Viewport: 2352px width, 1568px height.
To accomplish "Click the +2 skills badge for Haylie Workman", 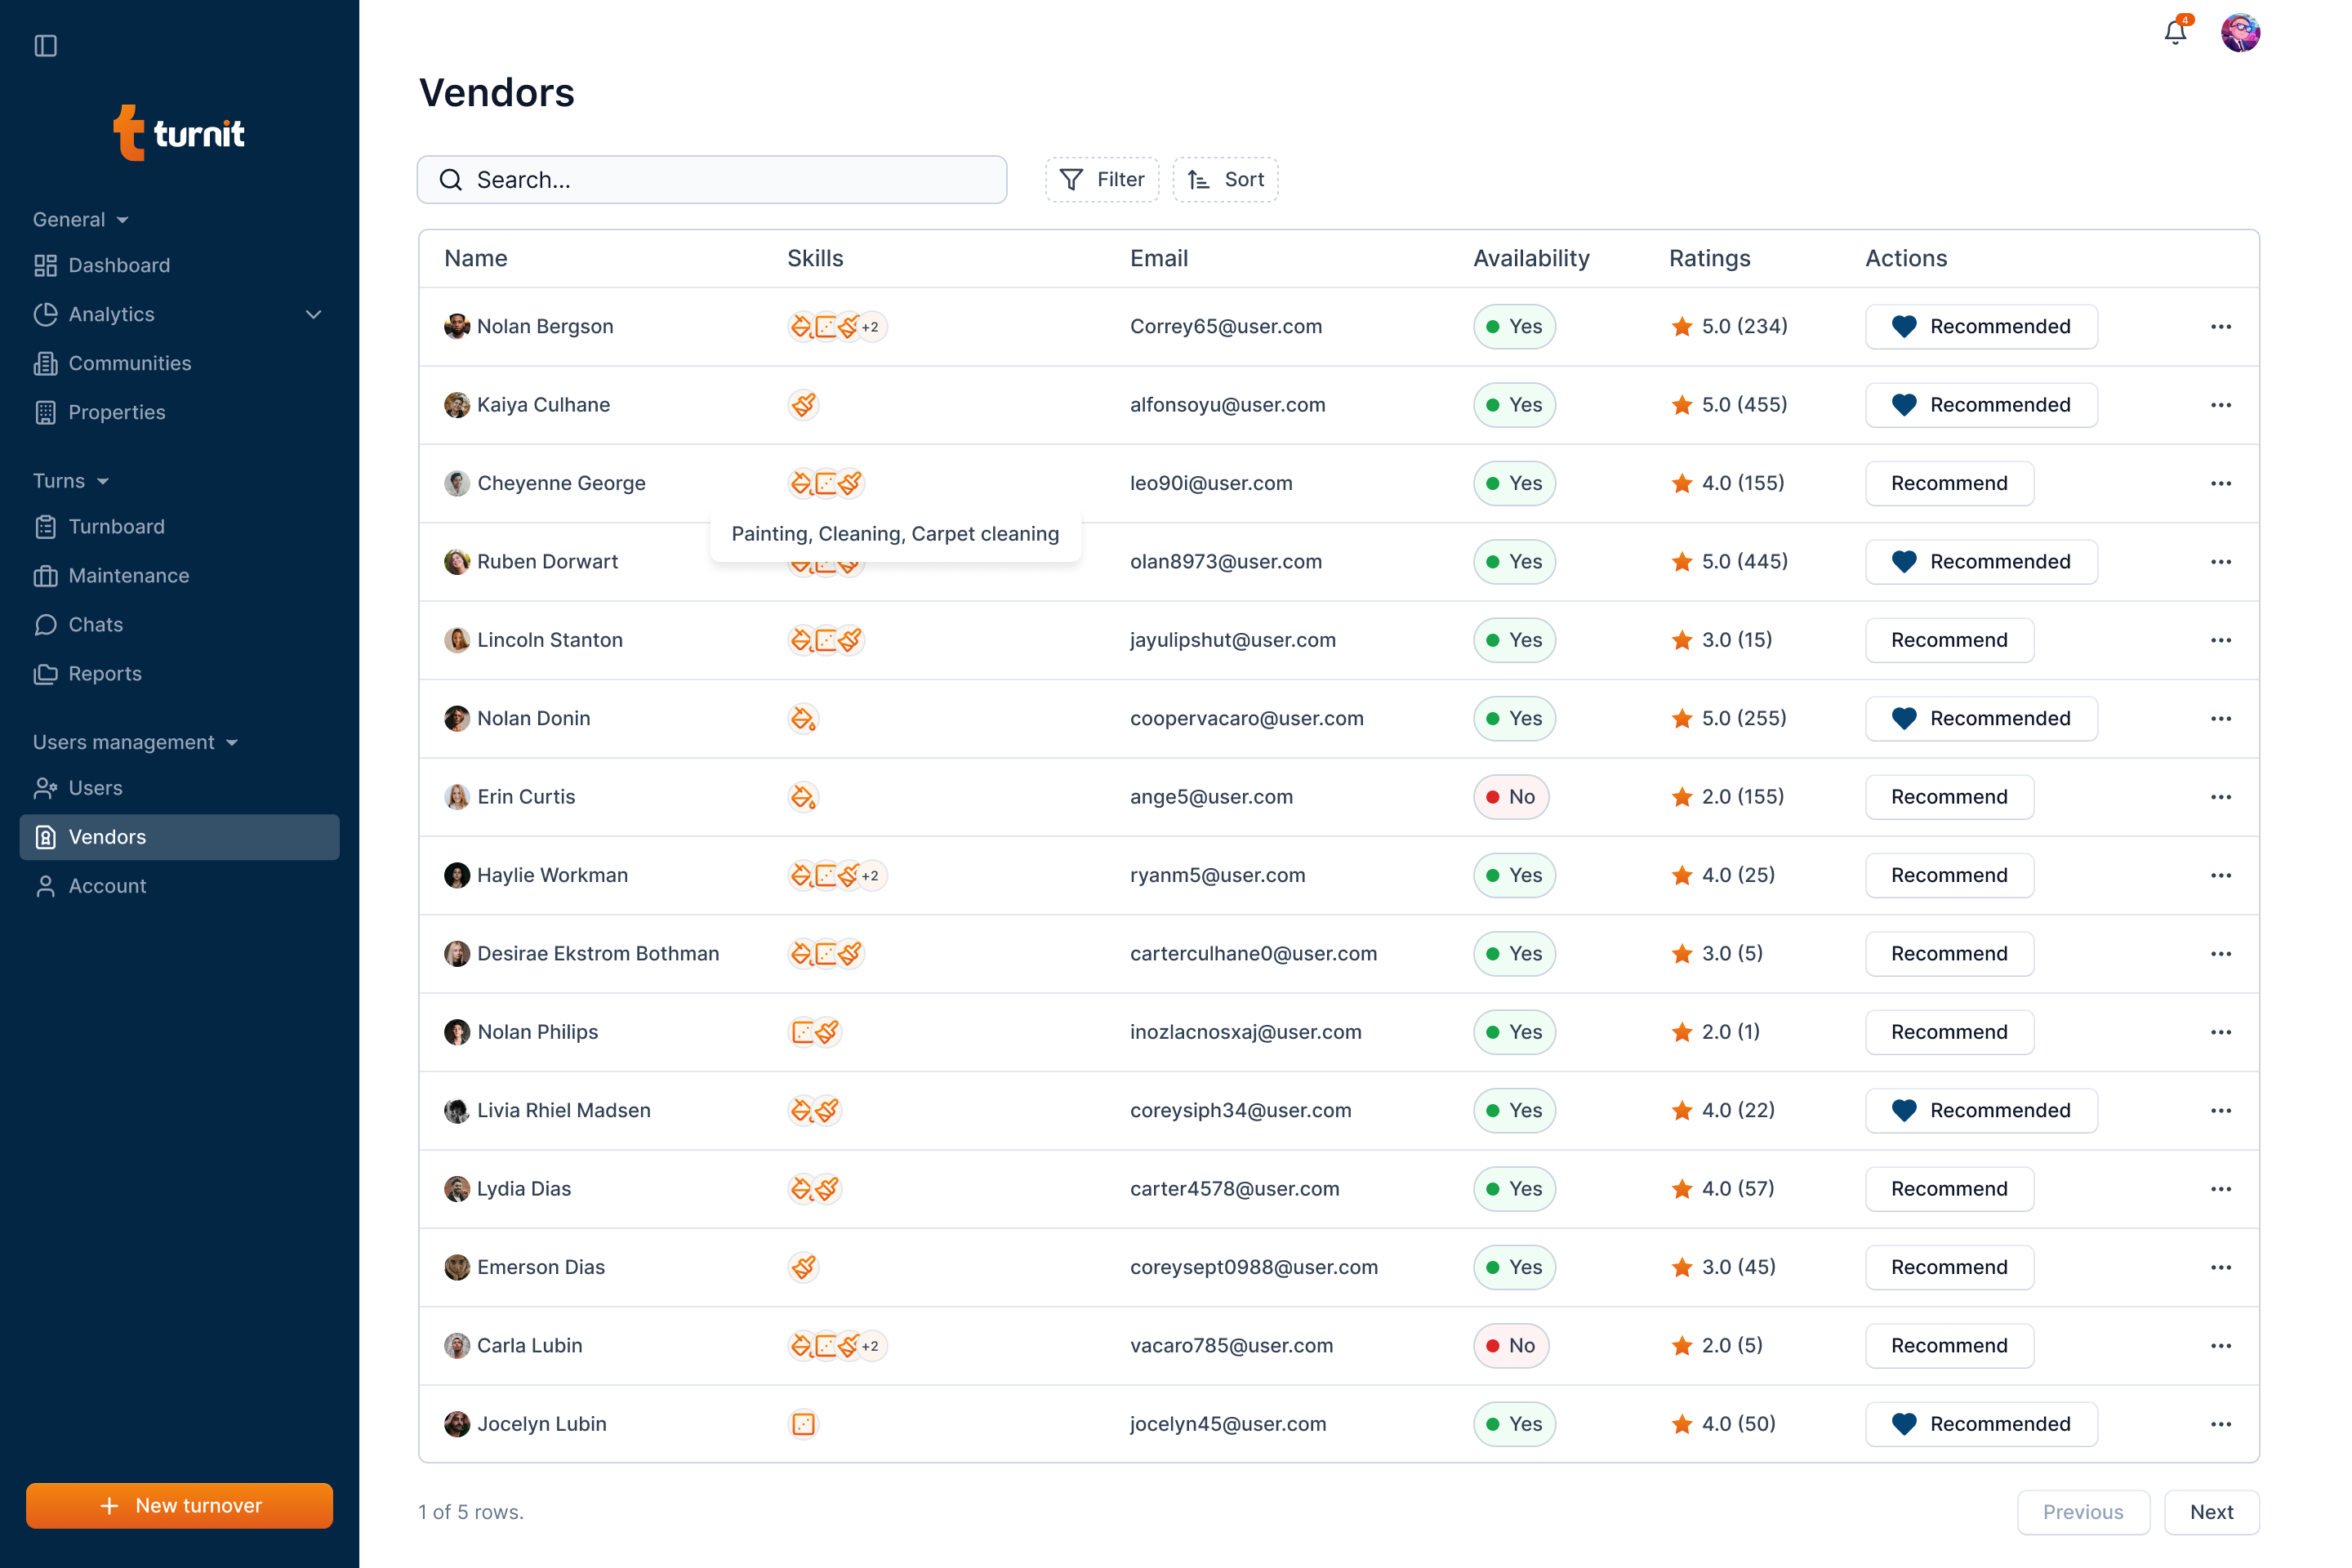I will click(x=871, y=876).
